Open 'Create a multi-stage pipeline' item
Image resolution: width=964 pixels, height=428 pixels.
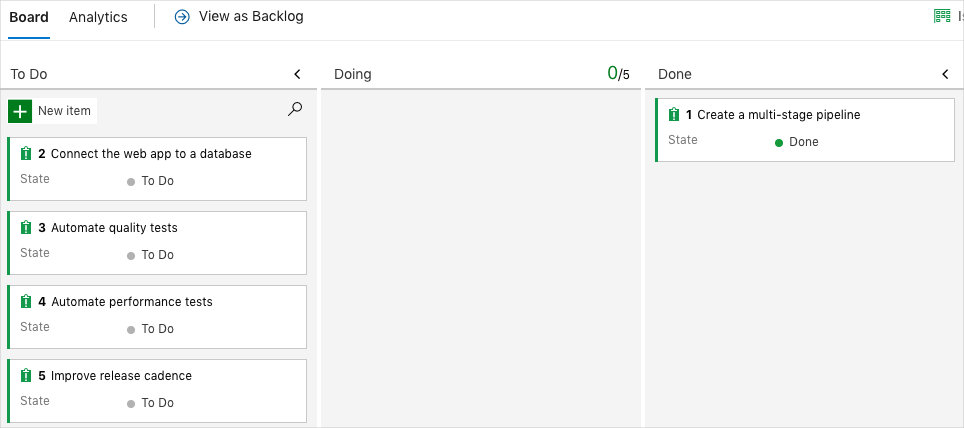tap(778, 115)
